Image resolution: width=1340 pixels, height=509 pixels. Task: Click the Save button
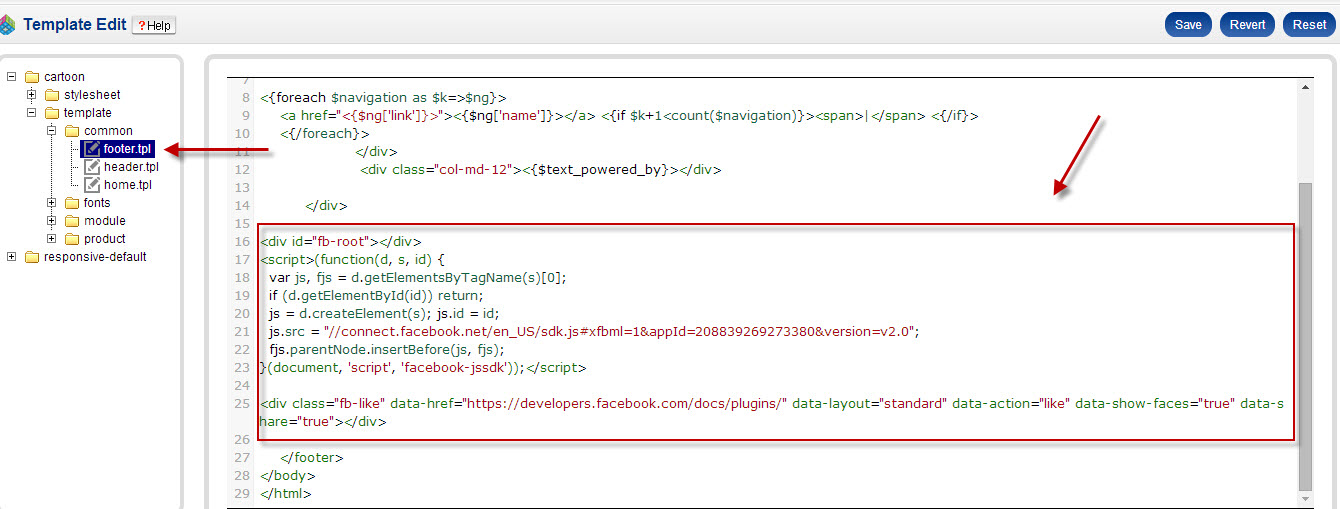pos(1188,24)
